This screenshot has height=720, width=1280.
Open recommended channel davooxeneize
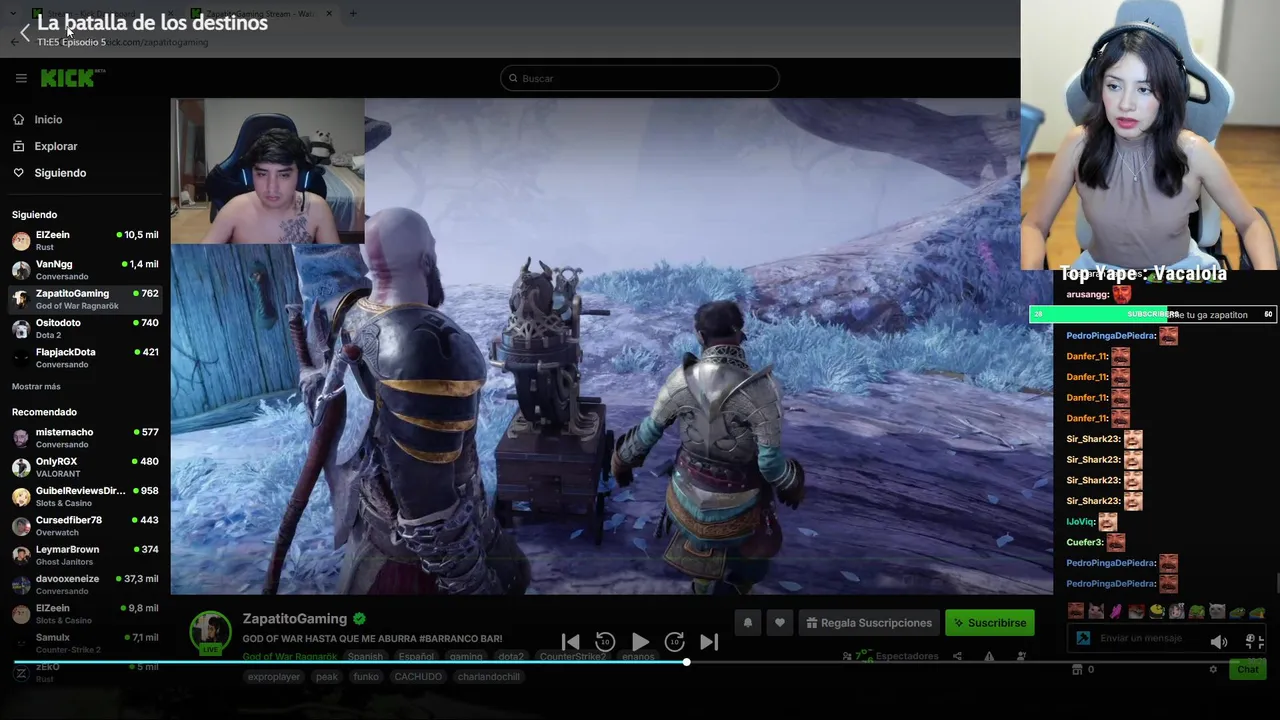(85, 584)
